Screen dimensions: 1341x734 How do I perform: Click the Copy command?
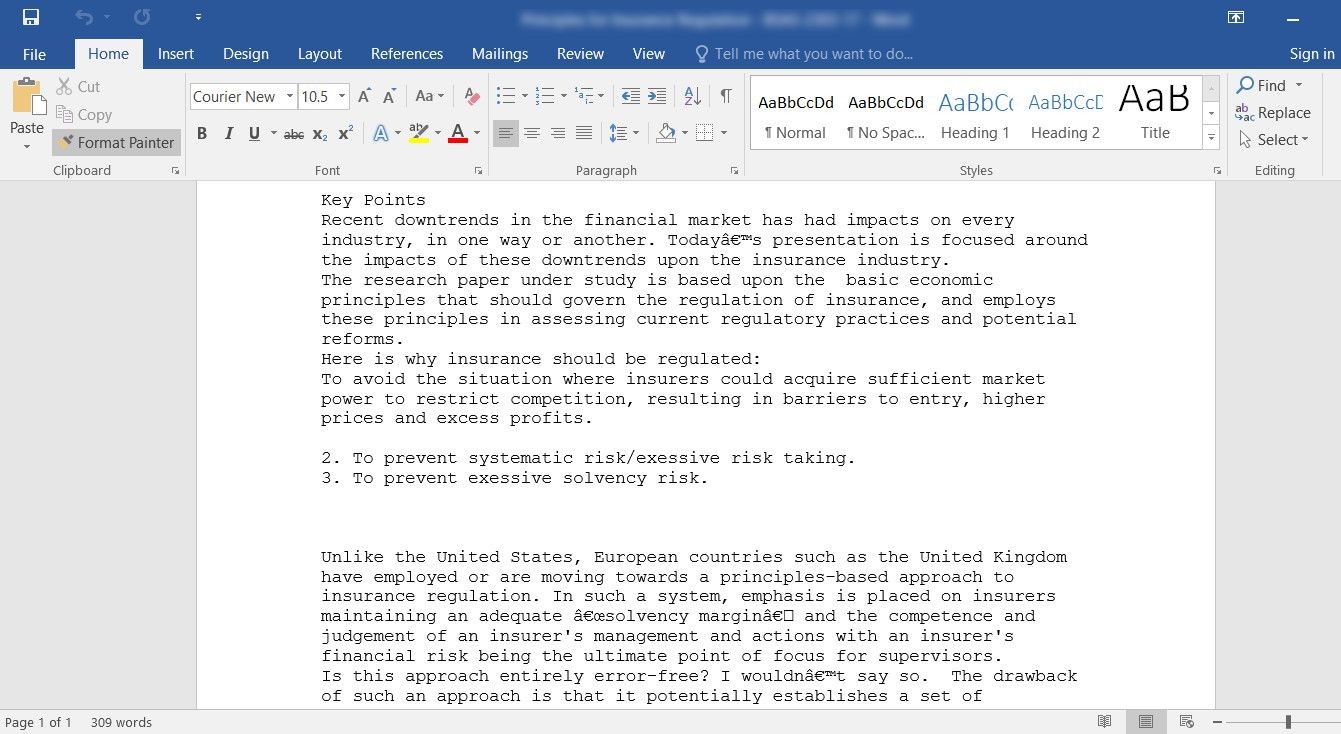coord(84,115)
